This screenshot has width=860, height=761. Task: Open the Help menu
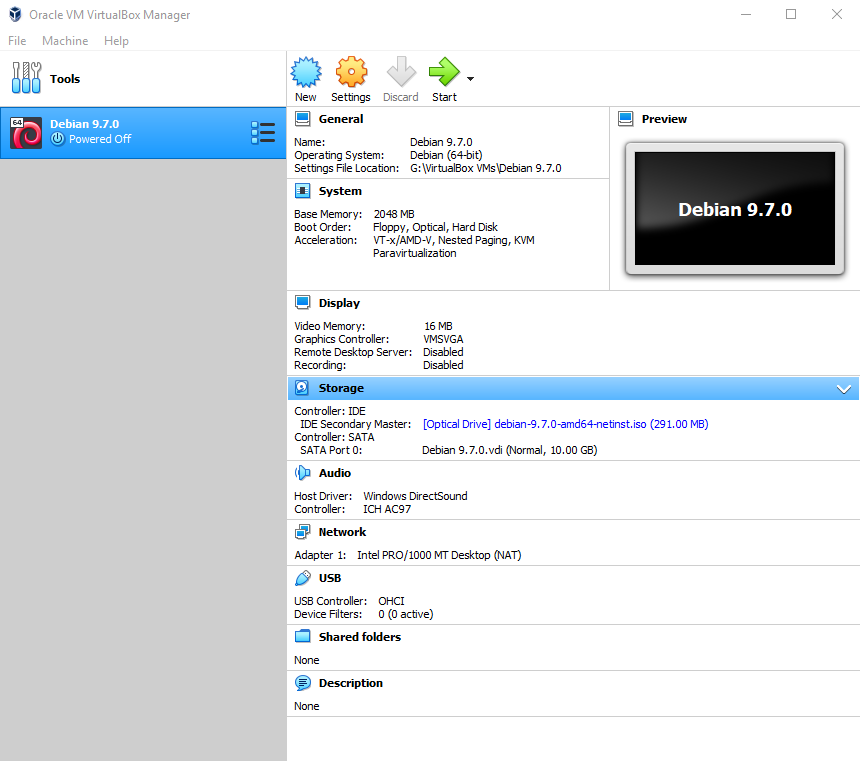(116, 41)
